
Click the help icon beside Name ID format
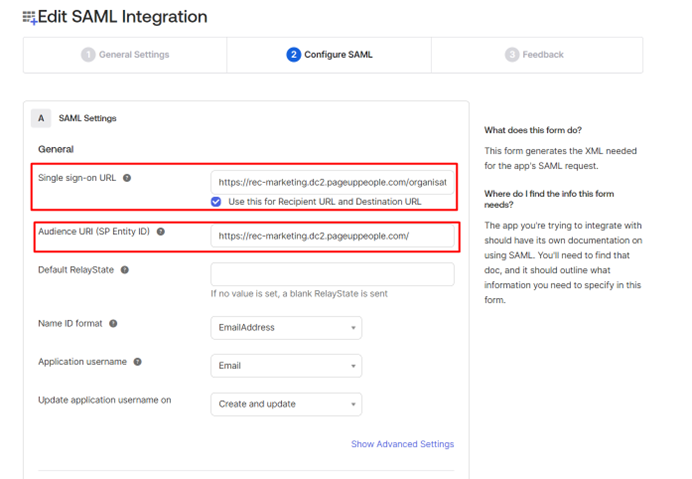[x=113, y=324]
